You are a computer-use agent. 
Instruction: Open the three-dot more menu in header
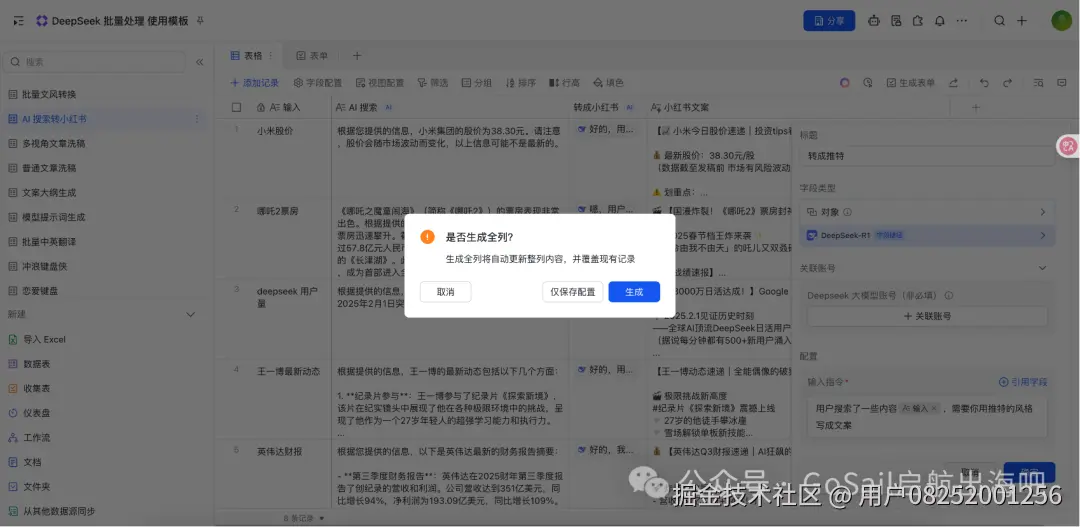pyautogui.click(x=962, y=21)
